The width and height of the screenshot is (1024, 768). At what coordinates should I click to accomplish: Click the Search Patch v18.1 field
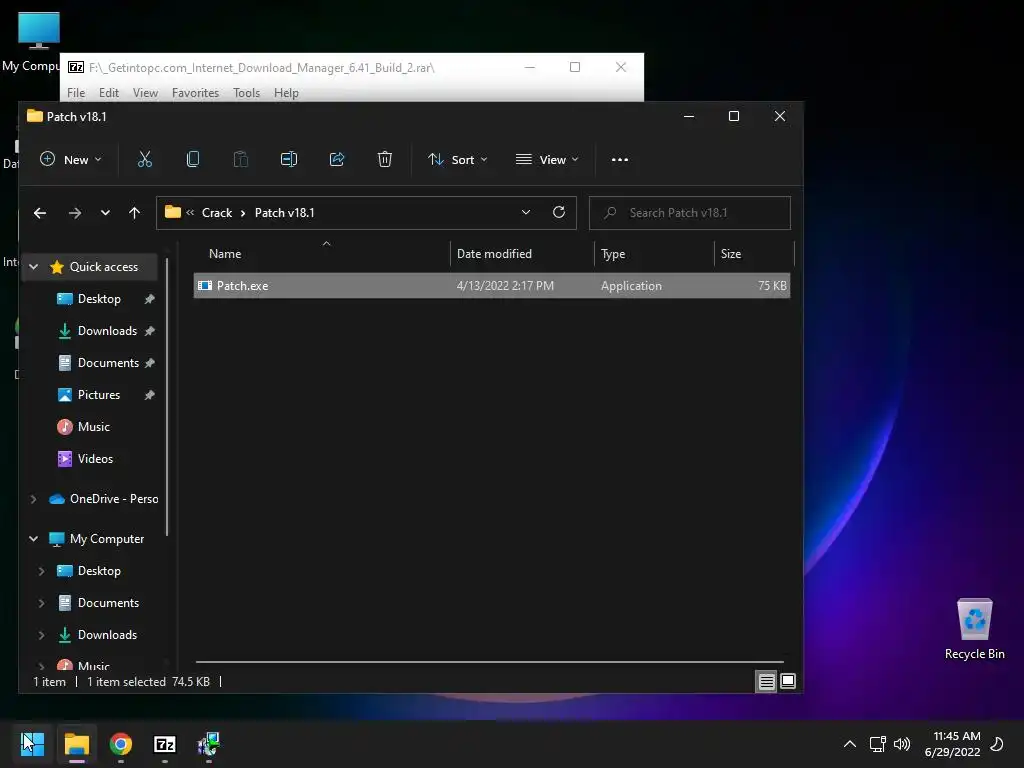click(690, 213)
